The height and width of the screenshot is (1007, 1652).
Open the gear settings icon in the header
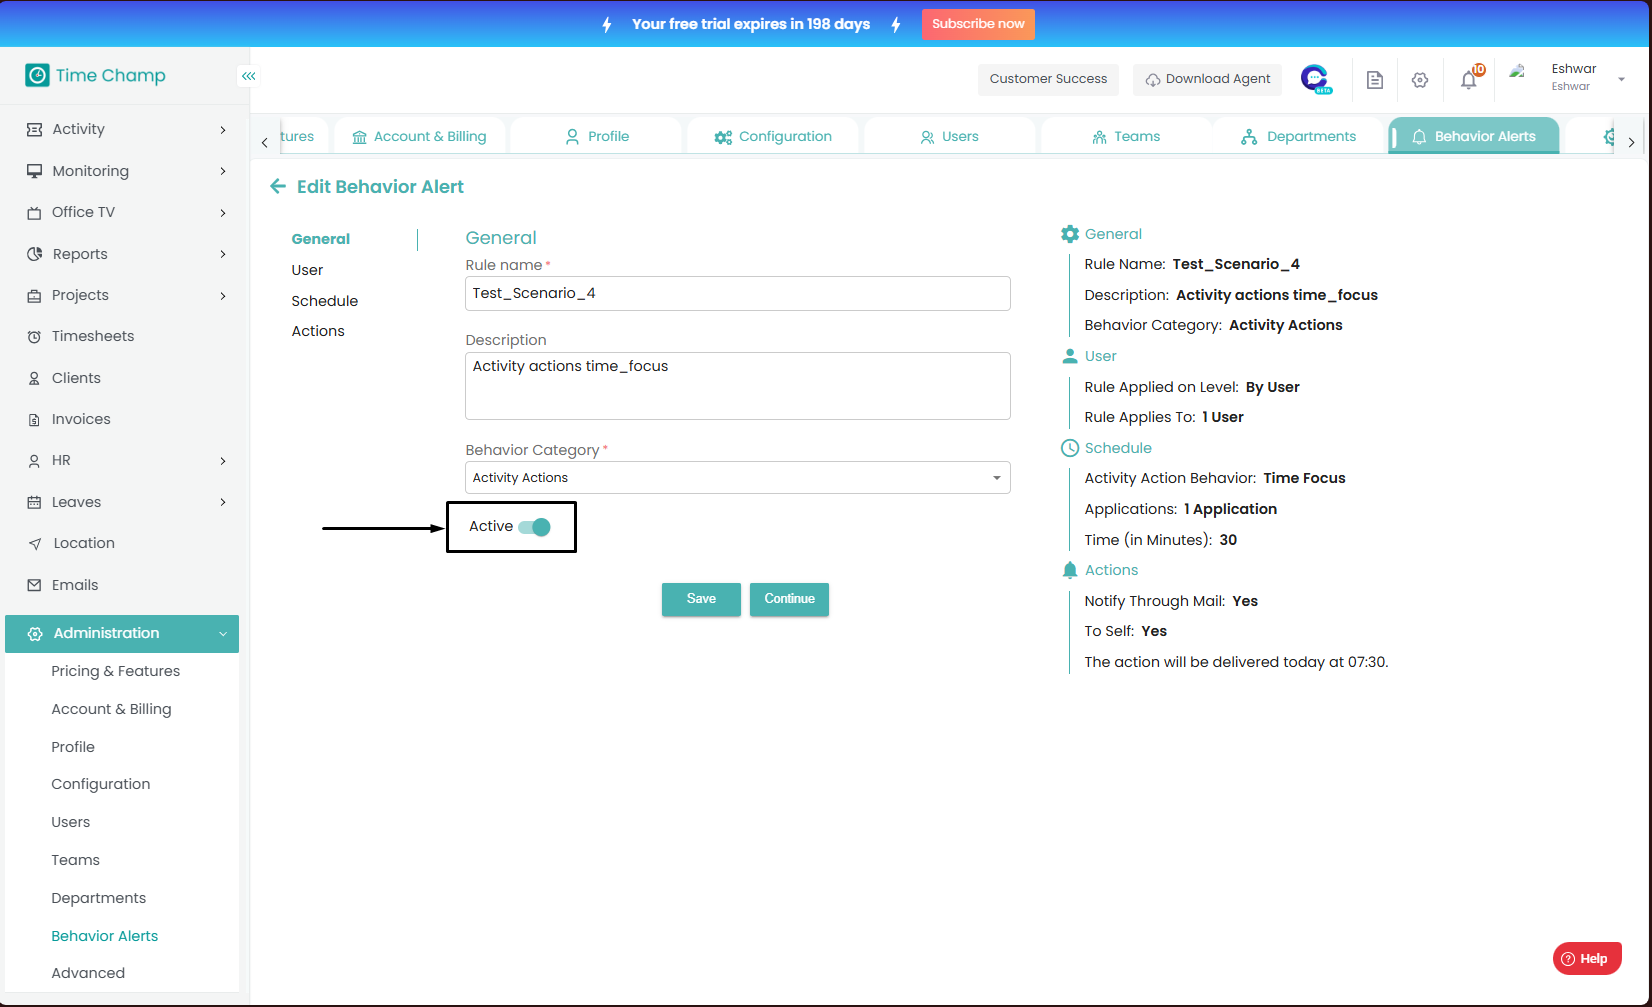click(1420, 80)
